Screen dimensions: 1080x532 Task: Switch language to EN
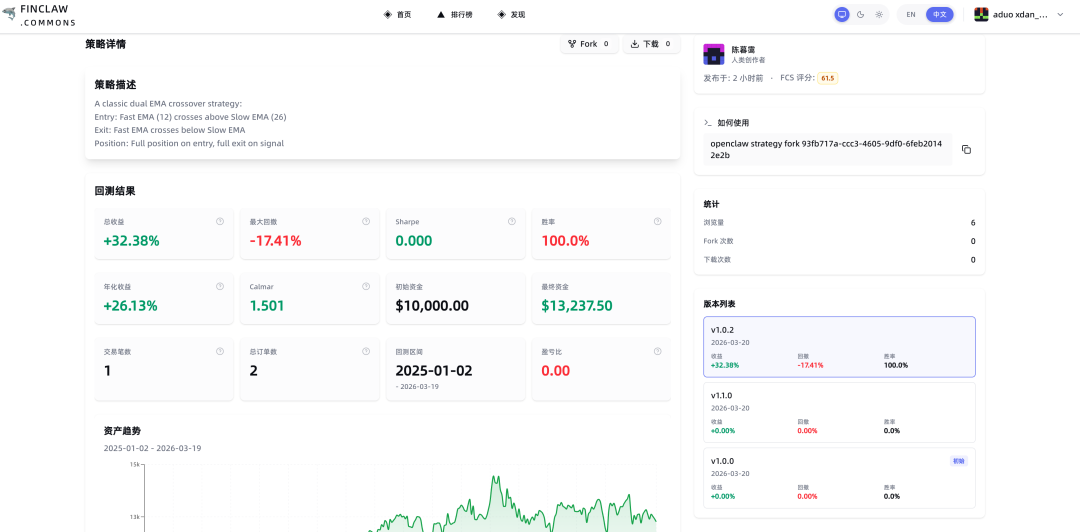click(x=911, y=15)
